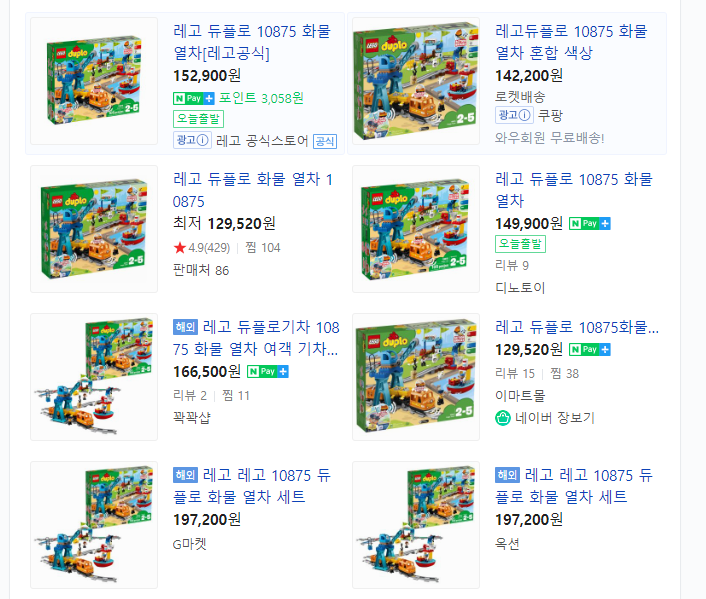The height and width of the screenshot is (599, 706).
Task: Open 판매처 86 seller list
Action: coord(201,270)
